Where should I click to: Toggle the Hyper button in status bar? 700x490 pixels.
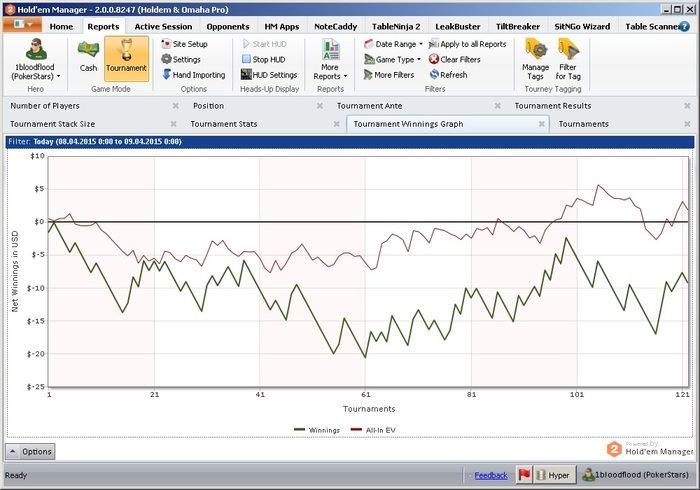point(553,475)
